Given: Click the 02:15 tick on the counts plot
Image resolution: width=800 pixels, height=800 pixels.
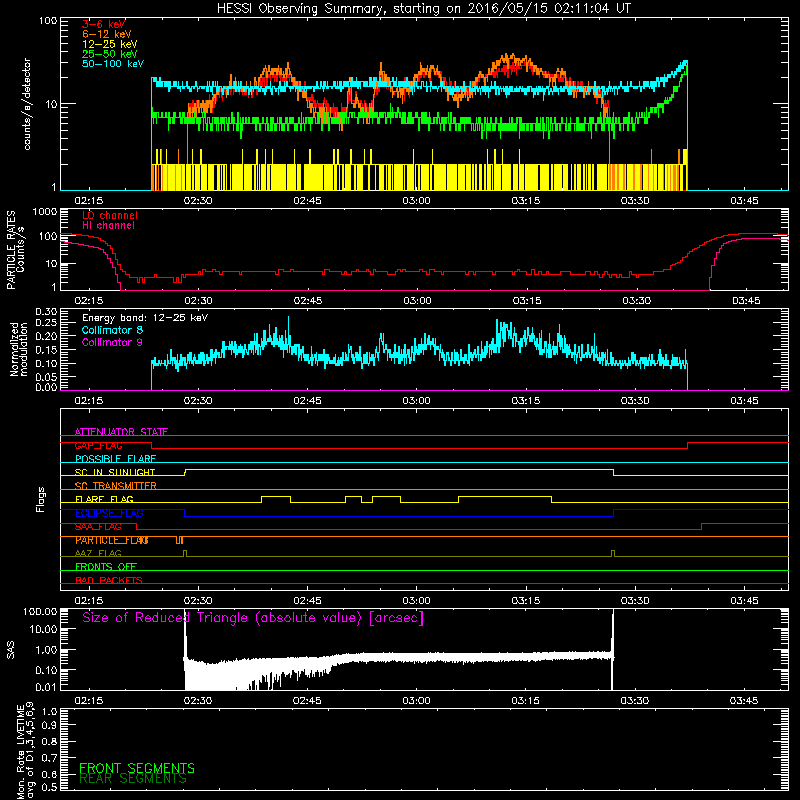Looking at the screenshot, I should tap(89, 201).
